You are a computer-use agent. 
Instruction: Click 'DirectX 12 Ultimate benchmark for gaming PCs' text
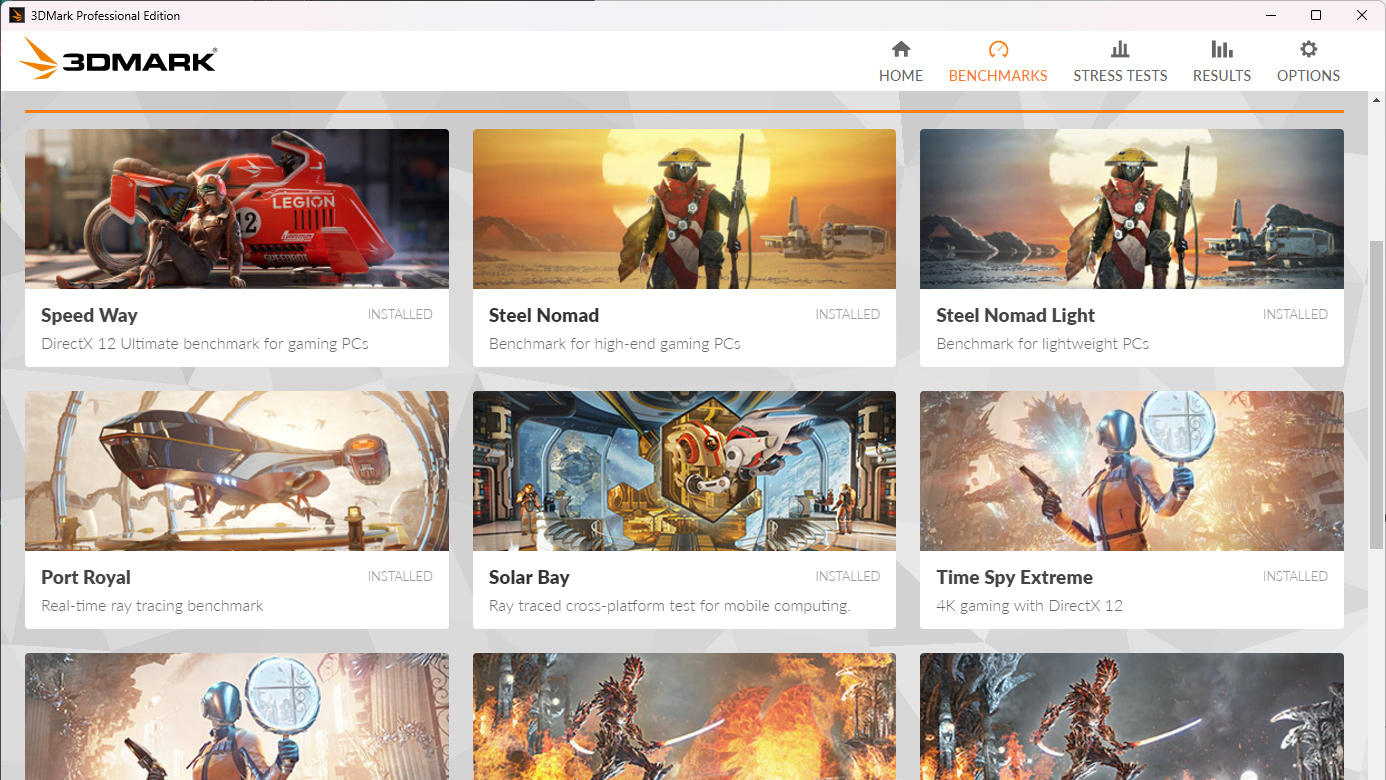click(x=205, y=344)
